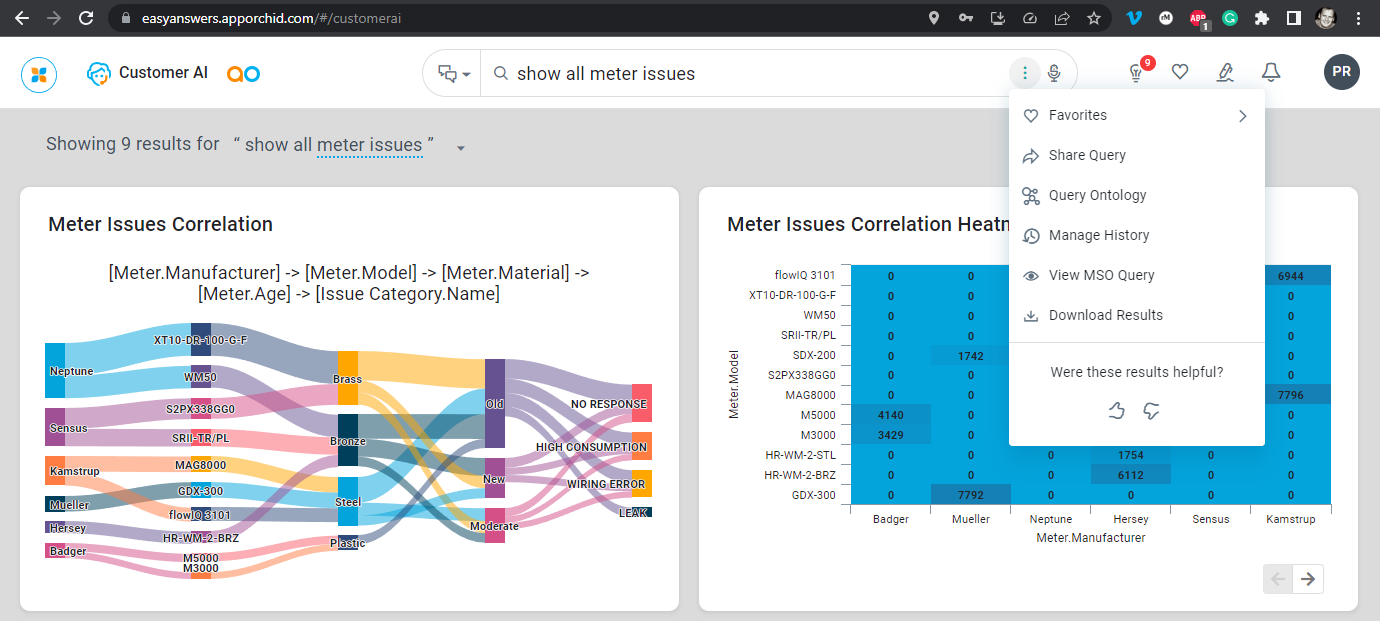This screenshot has height=621, width=1380.
Task: Click the pen edit icon in header
Action: tap(1225, 72)
